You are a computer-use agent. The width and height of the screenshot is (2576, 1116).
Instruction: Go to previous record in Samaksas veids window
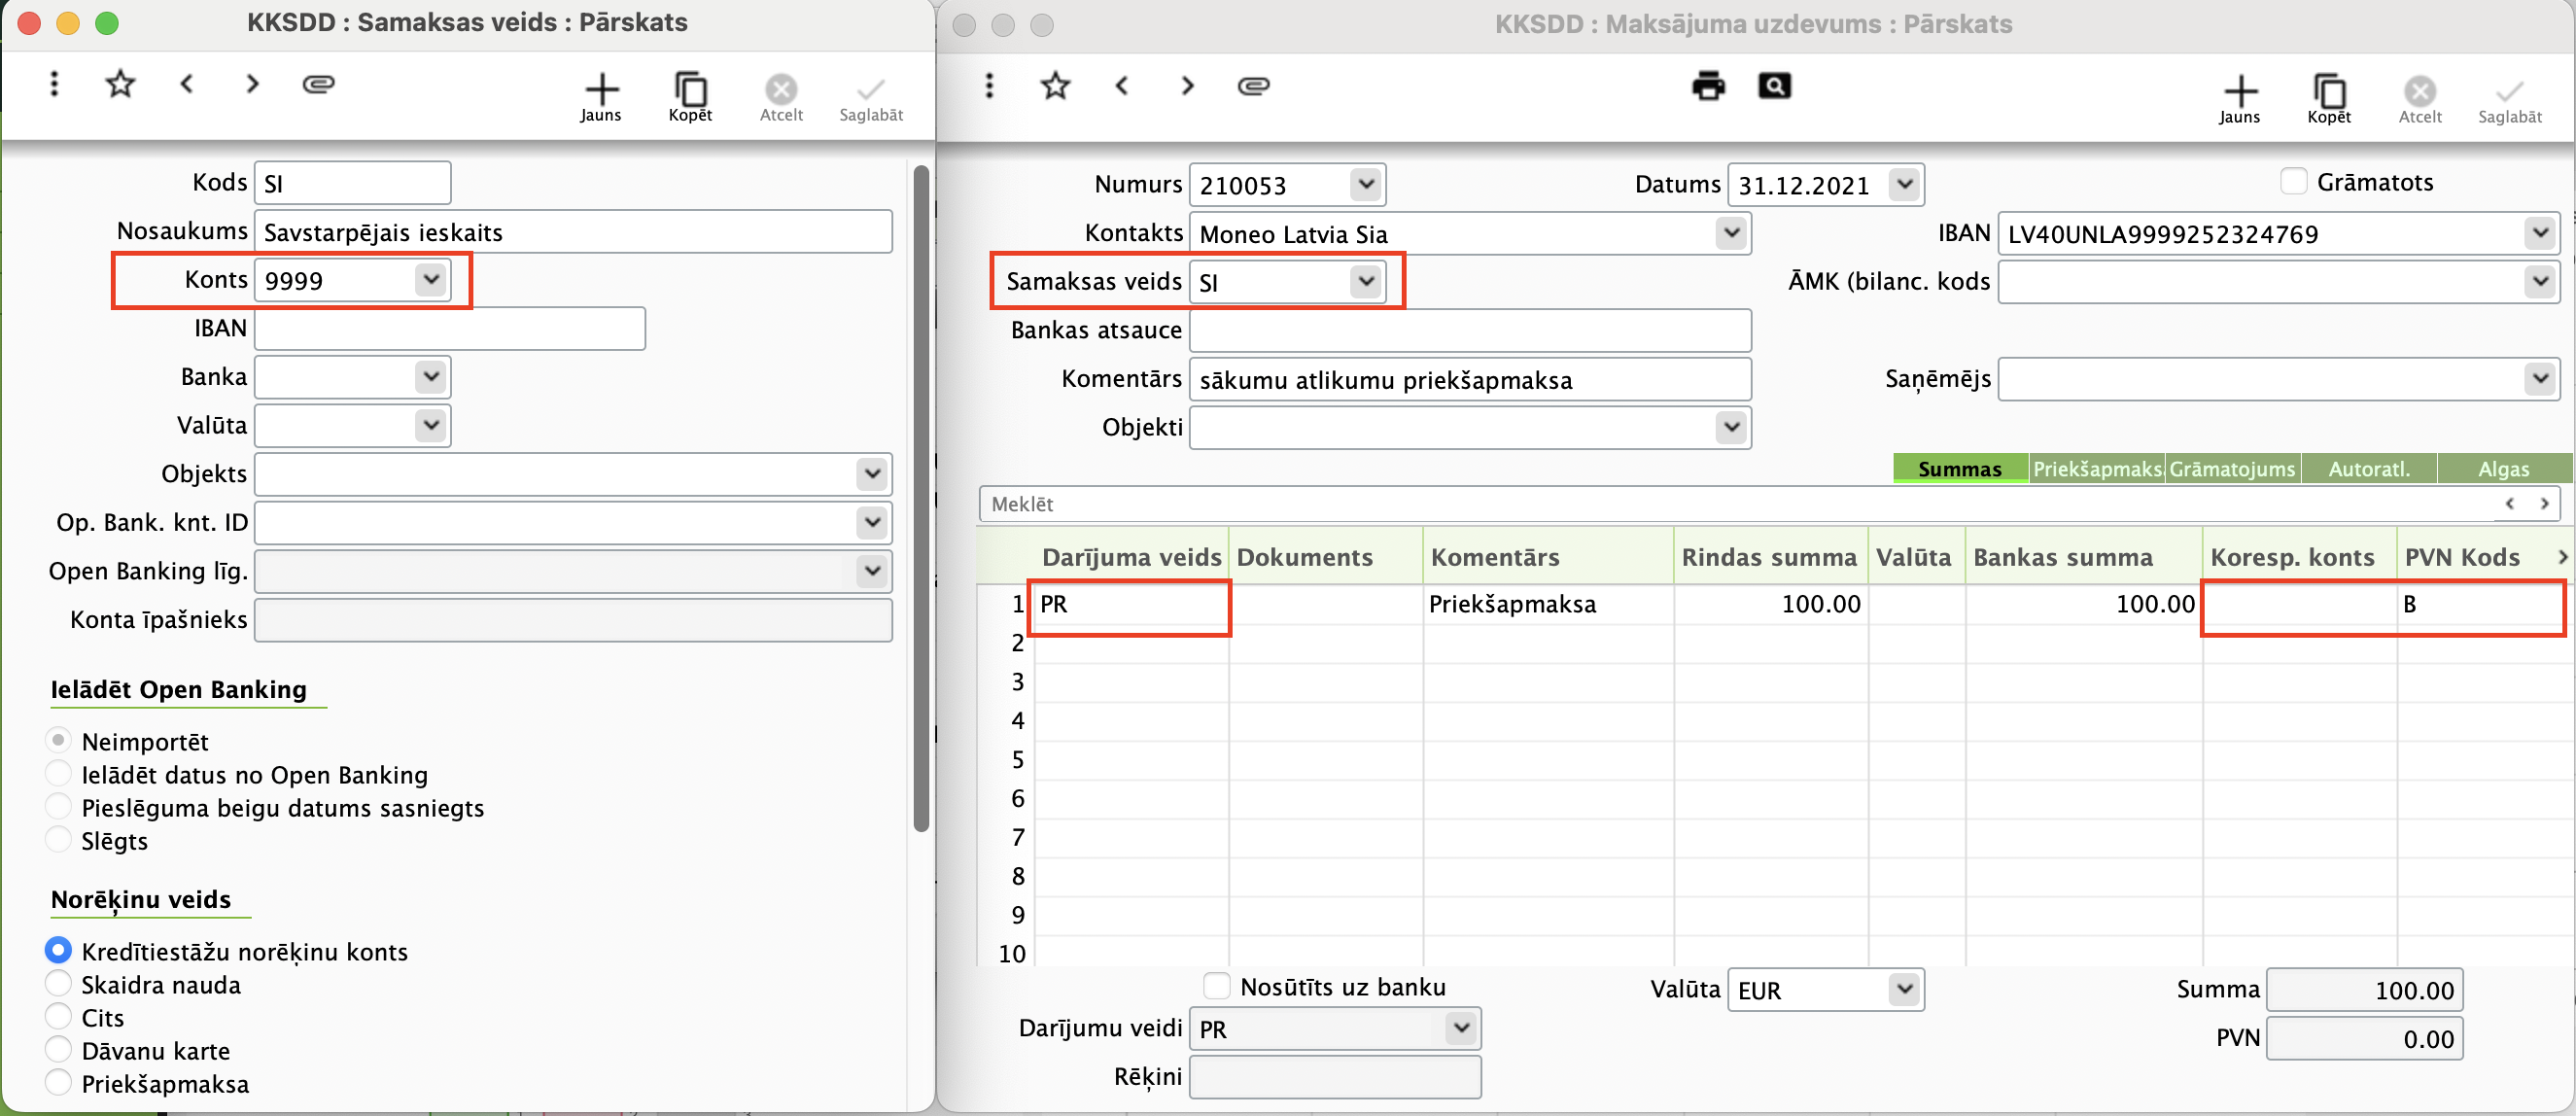(186, 84)
